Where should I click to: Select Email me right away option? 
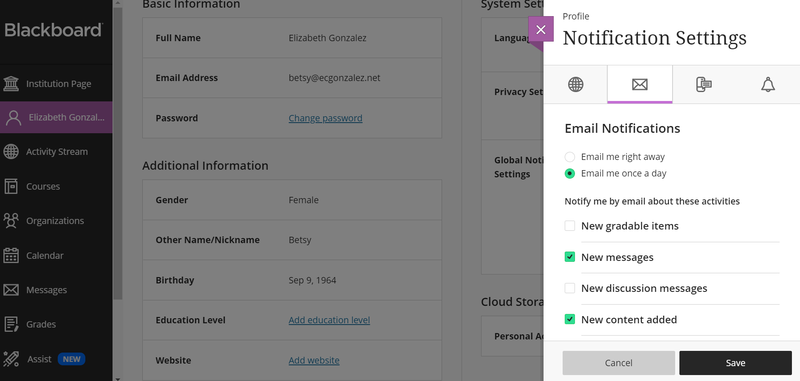(x=569, y=157)
